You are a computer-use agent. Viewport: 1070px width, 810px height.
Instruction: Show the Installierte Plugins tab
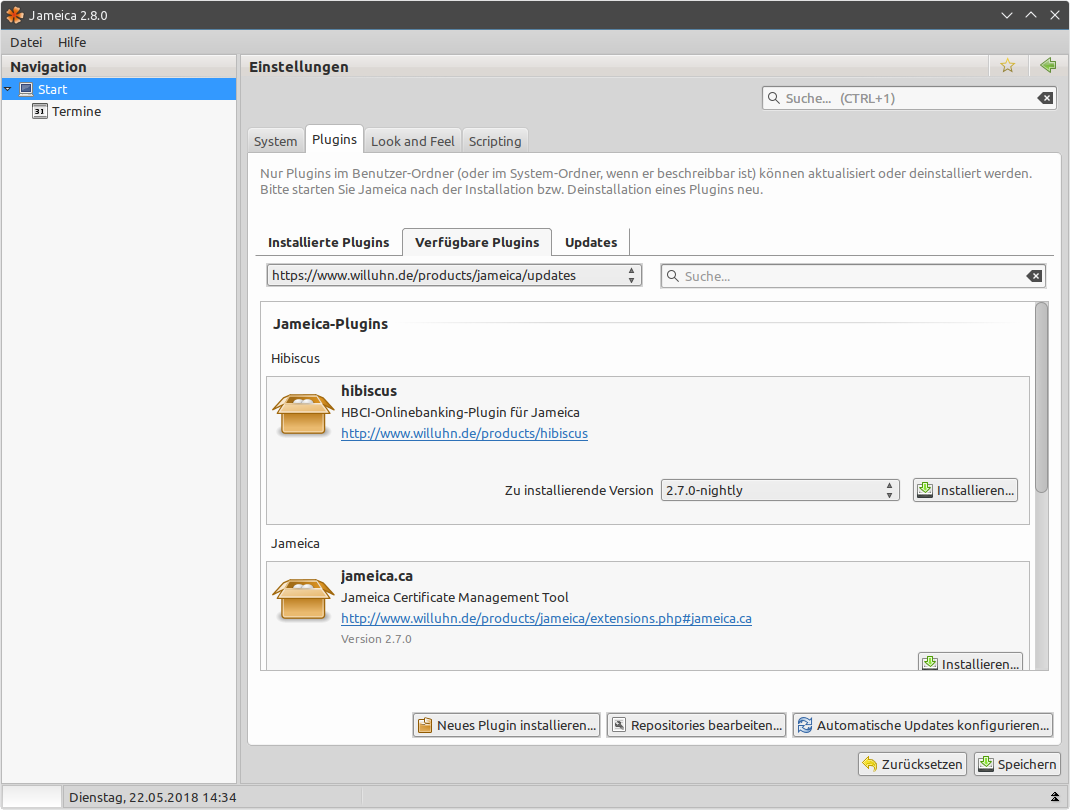tap(328, 242)
